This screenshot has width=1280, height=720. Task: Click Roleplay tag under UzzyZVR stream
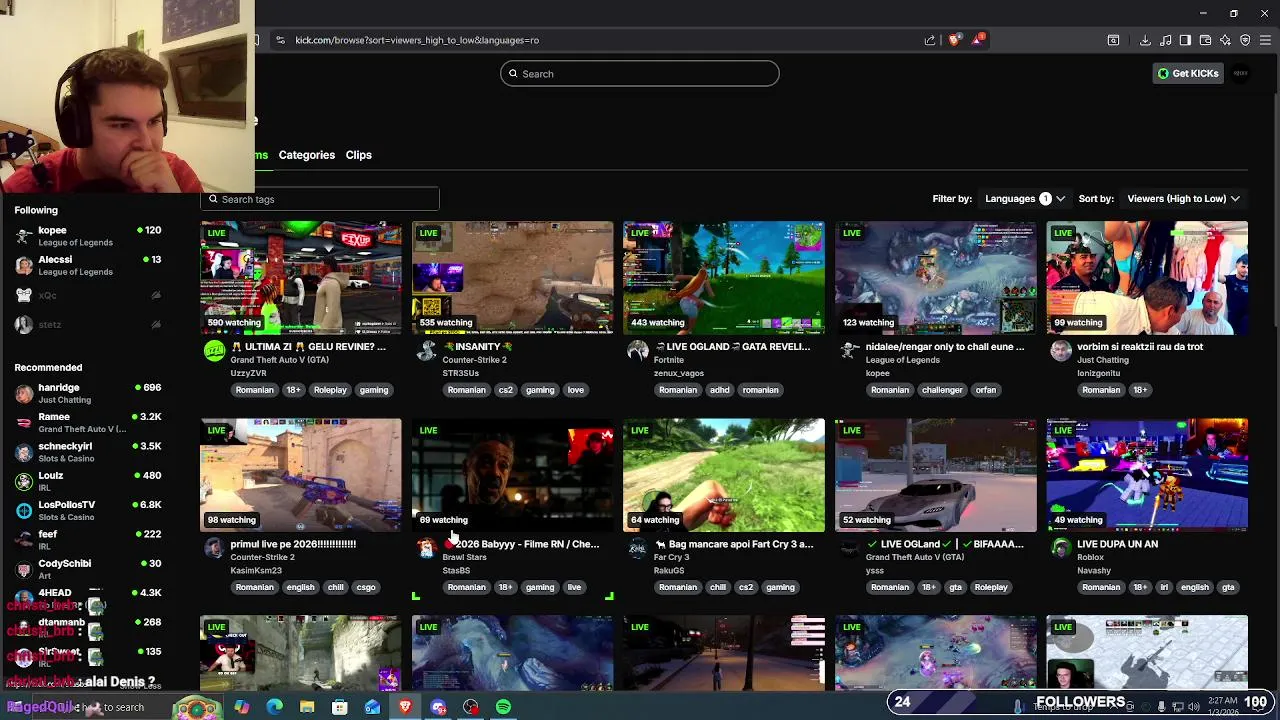click(x=330, y=390)
